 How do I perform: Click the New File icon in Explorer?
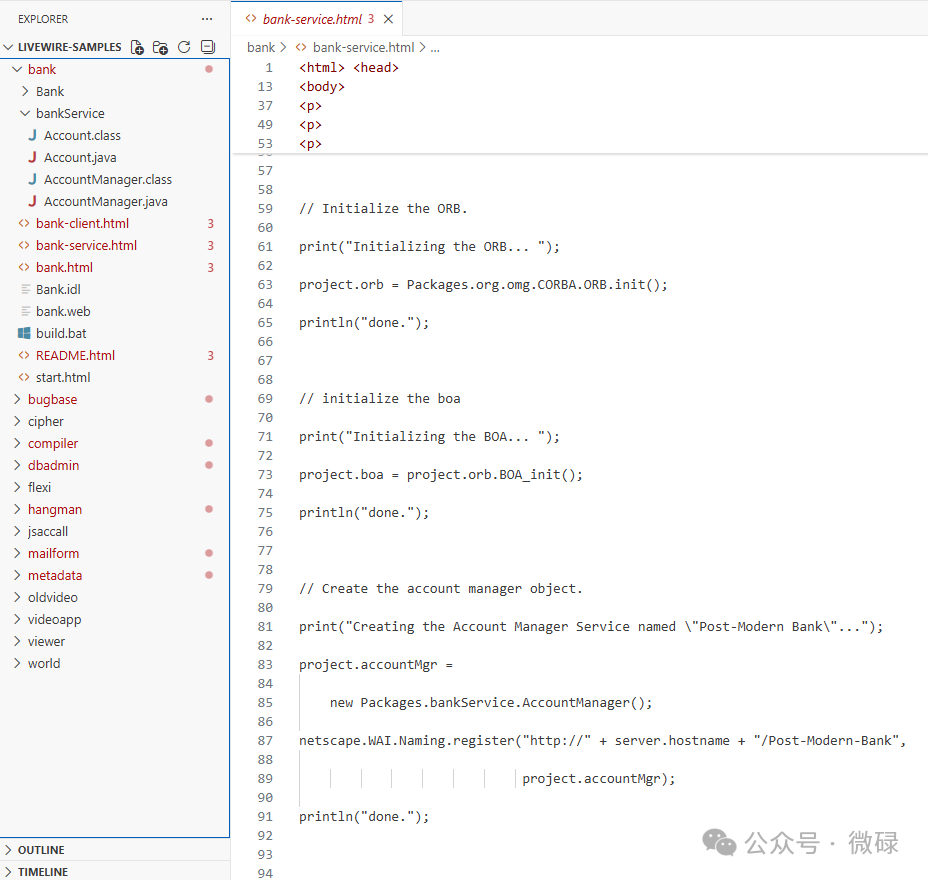pos(138,47)
